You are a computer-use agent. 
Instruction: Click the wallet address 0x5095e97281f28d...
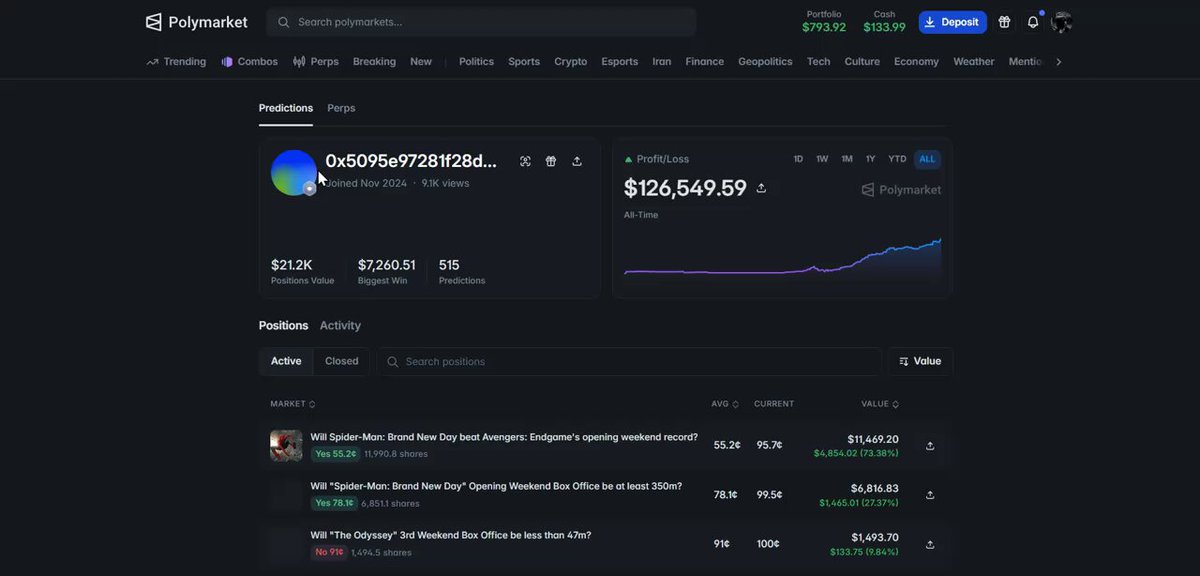pos(411,161)
